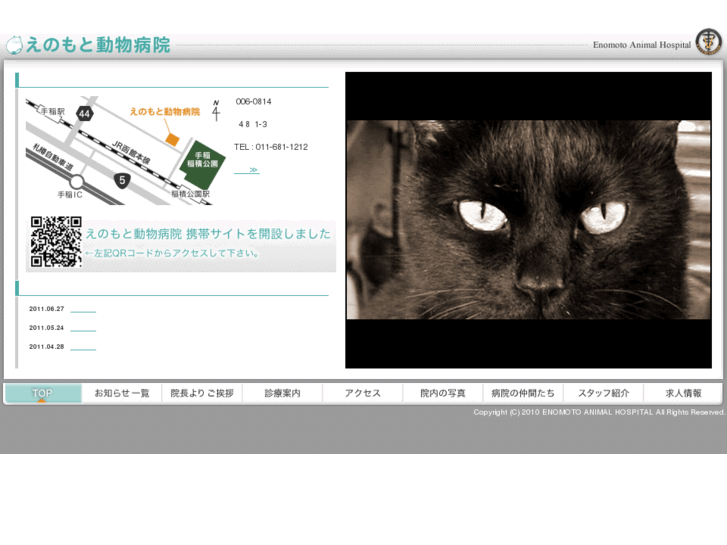Click the orange hospital label on the map
727x545 pixels.
click(x=165, y=112)
